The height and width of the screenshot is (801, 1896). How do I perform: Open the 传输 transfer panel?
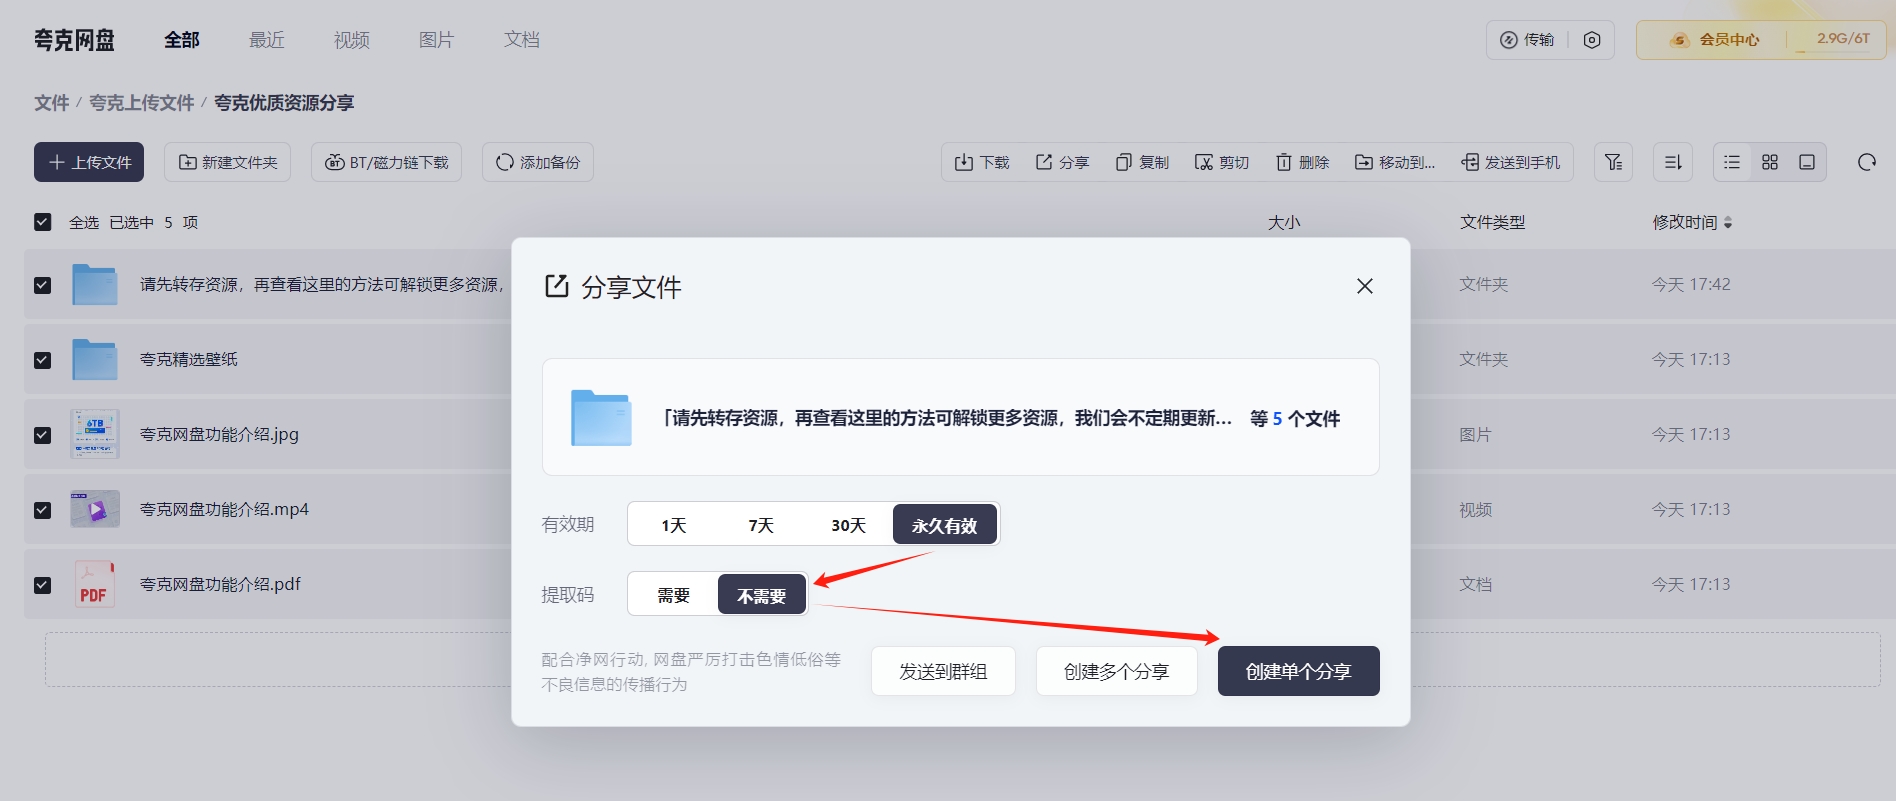[x=1527, y=40]
